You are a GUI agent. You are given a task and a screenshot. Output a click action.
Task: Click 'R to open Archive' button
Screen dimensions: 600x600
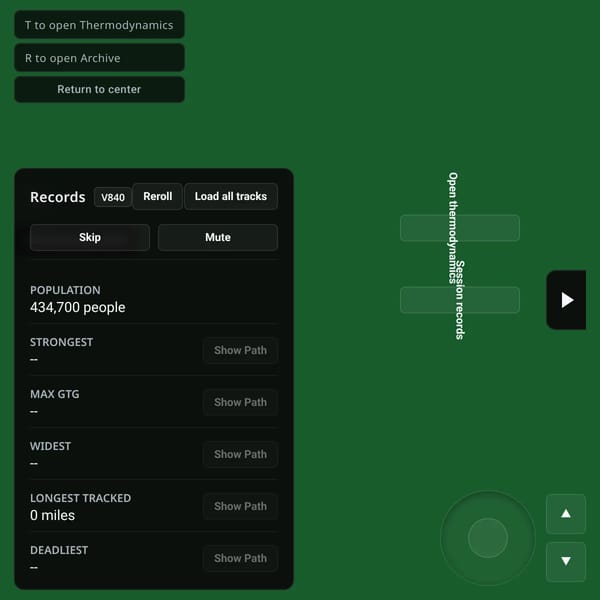(x=99, y=58)
